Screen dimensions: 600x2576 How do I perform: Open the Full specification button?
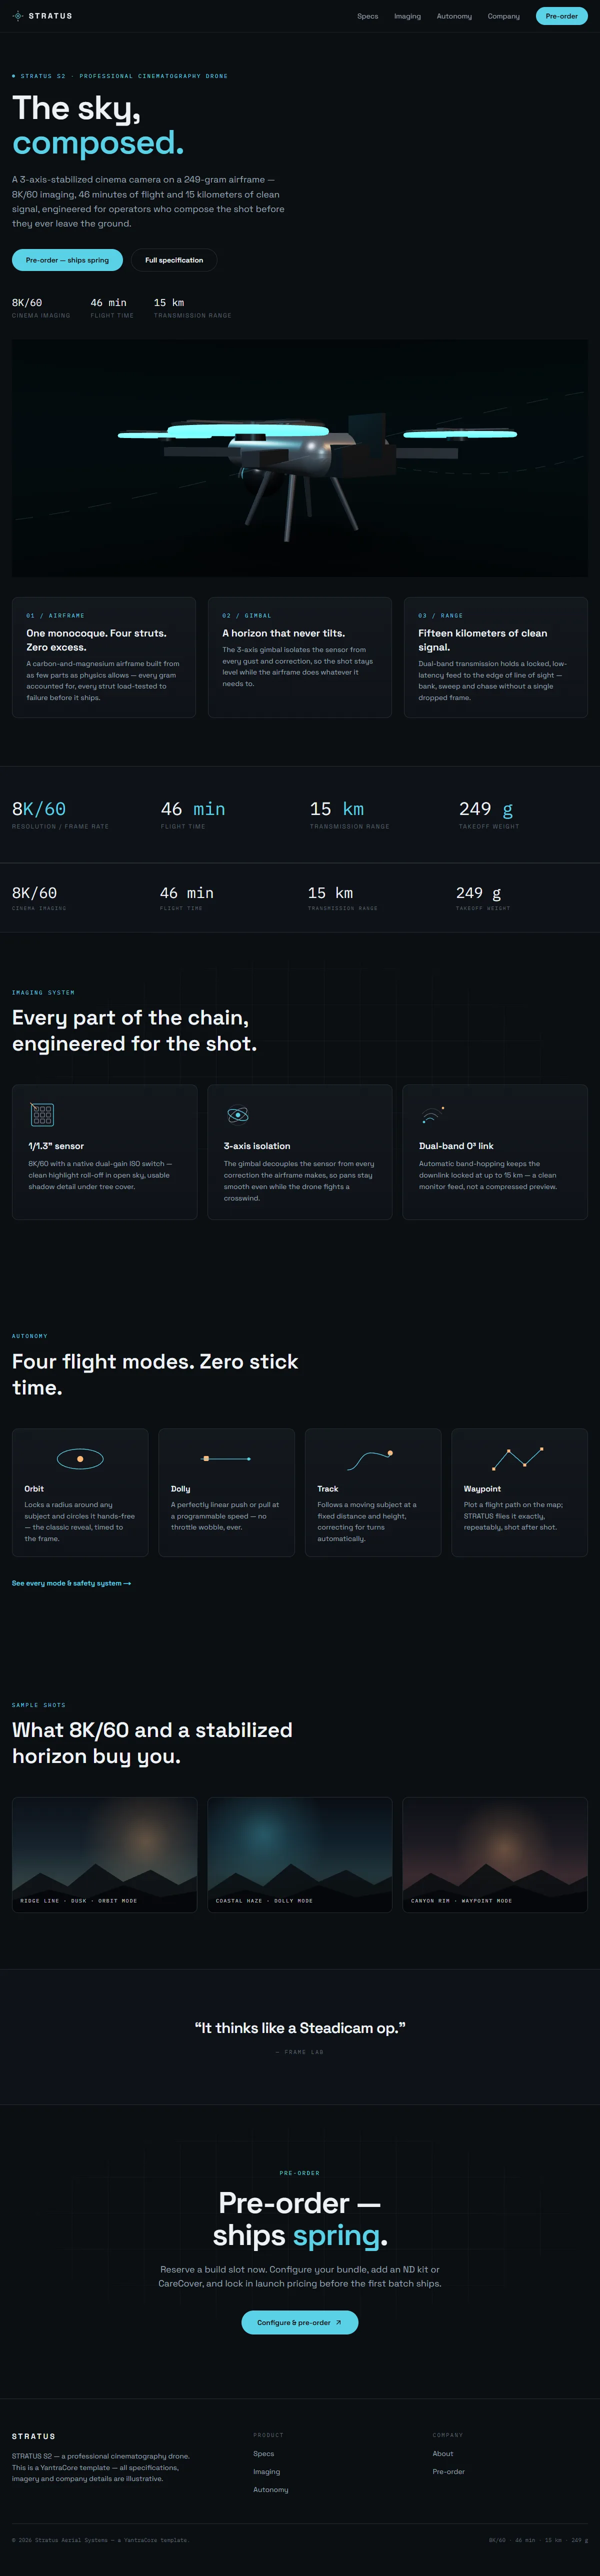click(174, 260)
